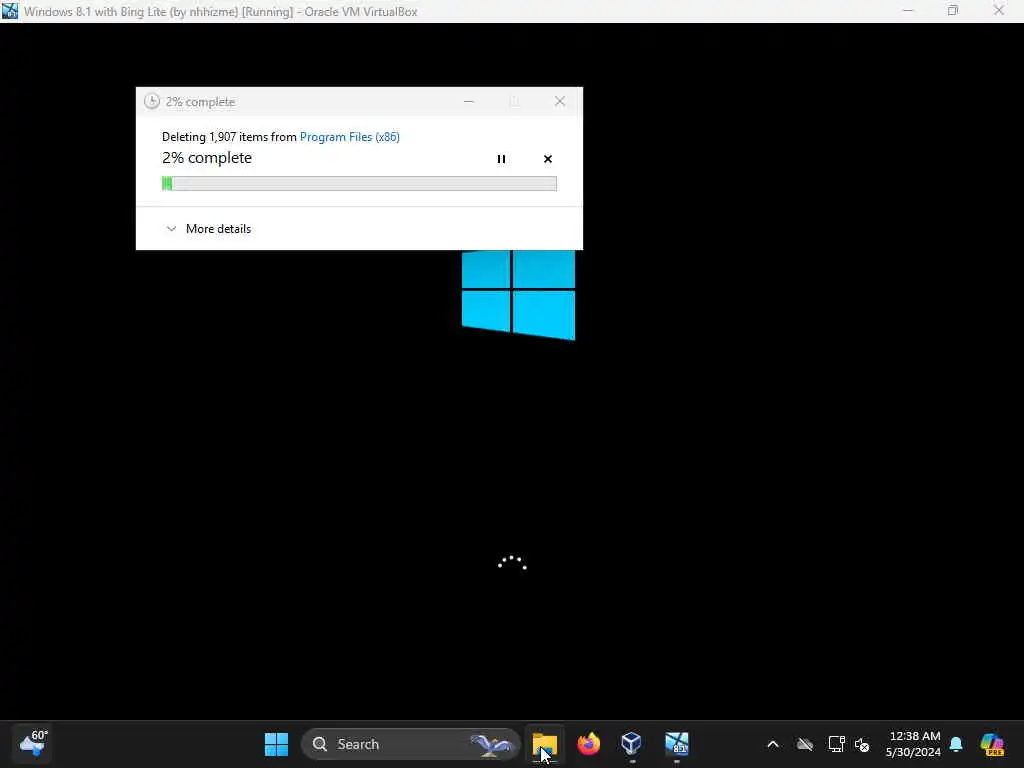Click the cloud sync tray icon

tap(805, 744)
